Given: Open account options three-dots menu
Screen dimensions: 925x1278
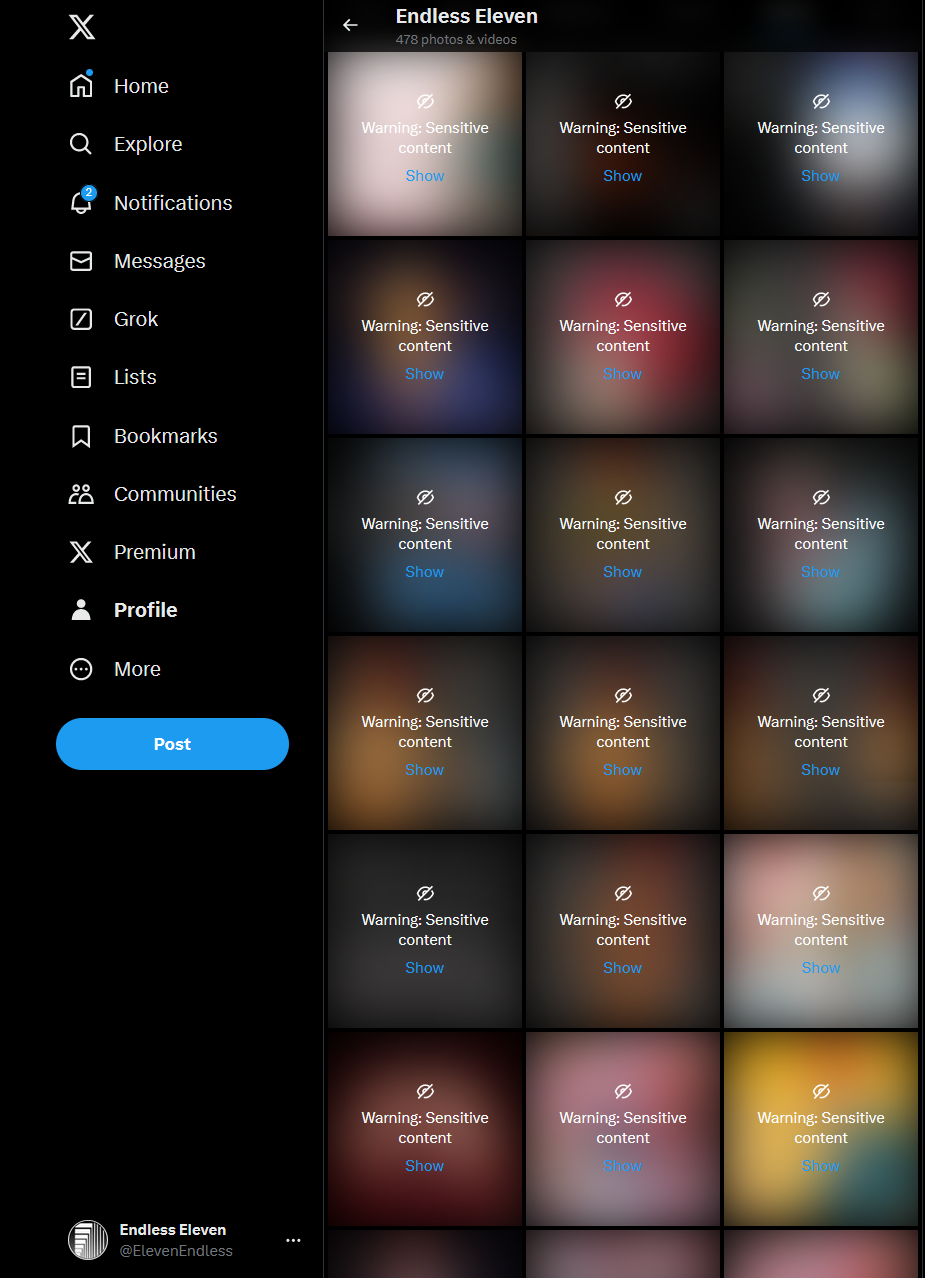Looking at the screenshot, I should [x=293, y=1240].
